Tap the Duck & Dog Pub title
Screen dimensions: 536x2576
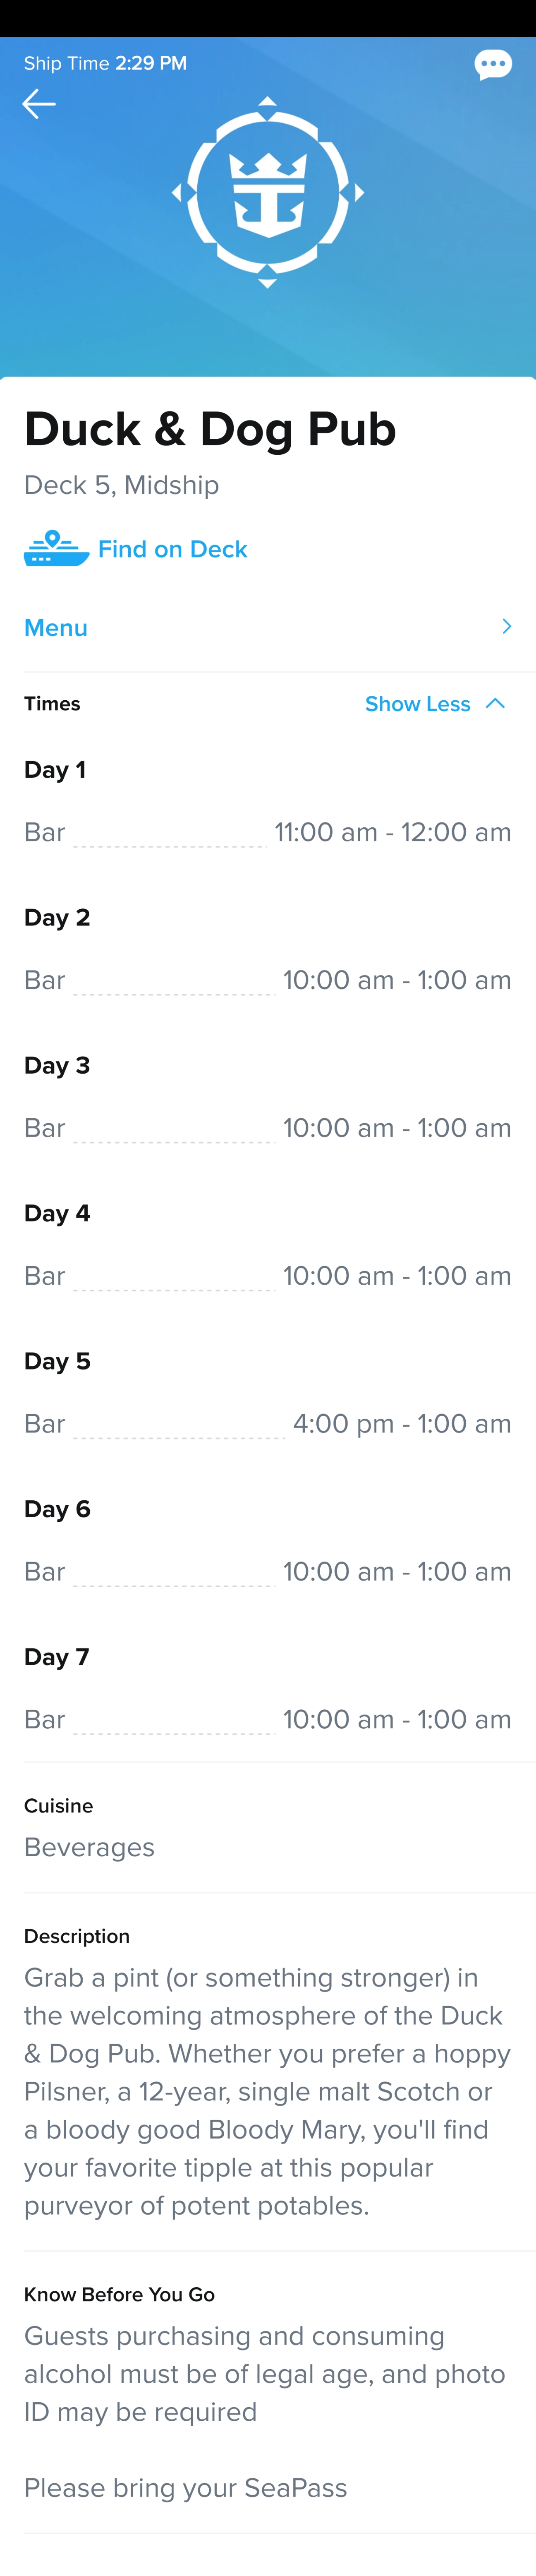click(210, 430)
